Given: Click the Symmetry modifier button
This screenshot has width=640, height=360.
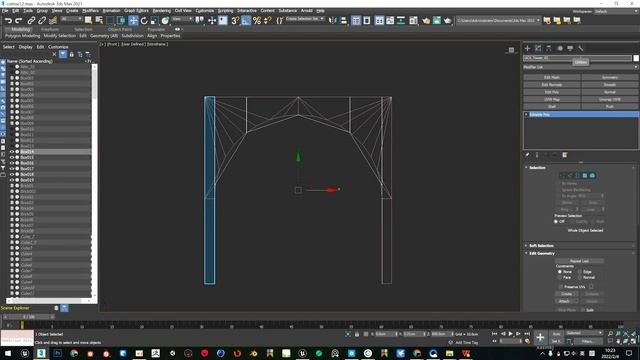Looking at the screenshot, I should (610, 77).
